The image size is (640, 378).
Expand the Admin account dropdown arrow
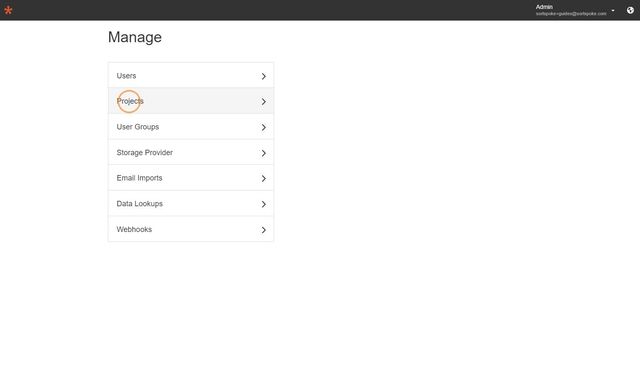tap(613, 11)
